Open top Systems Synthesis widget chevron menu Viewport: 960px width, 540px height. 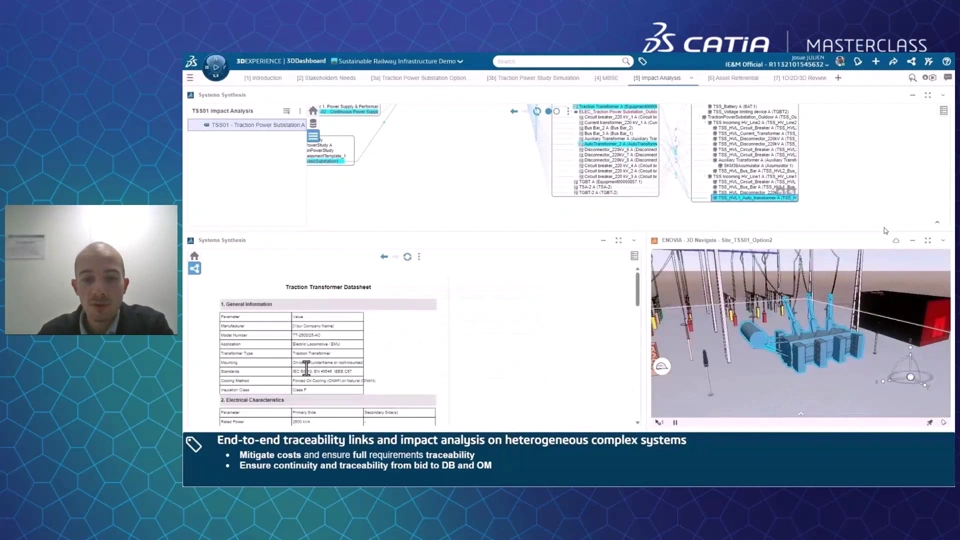943,95
